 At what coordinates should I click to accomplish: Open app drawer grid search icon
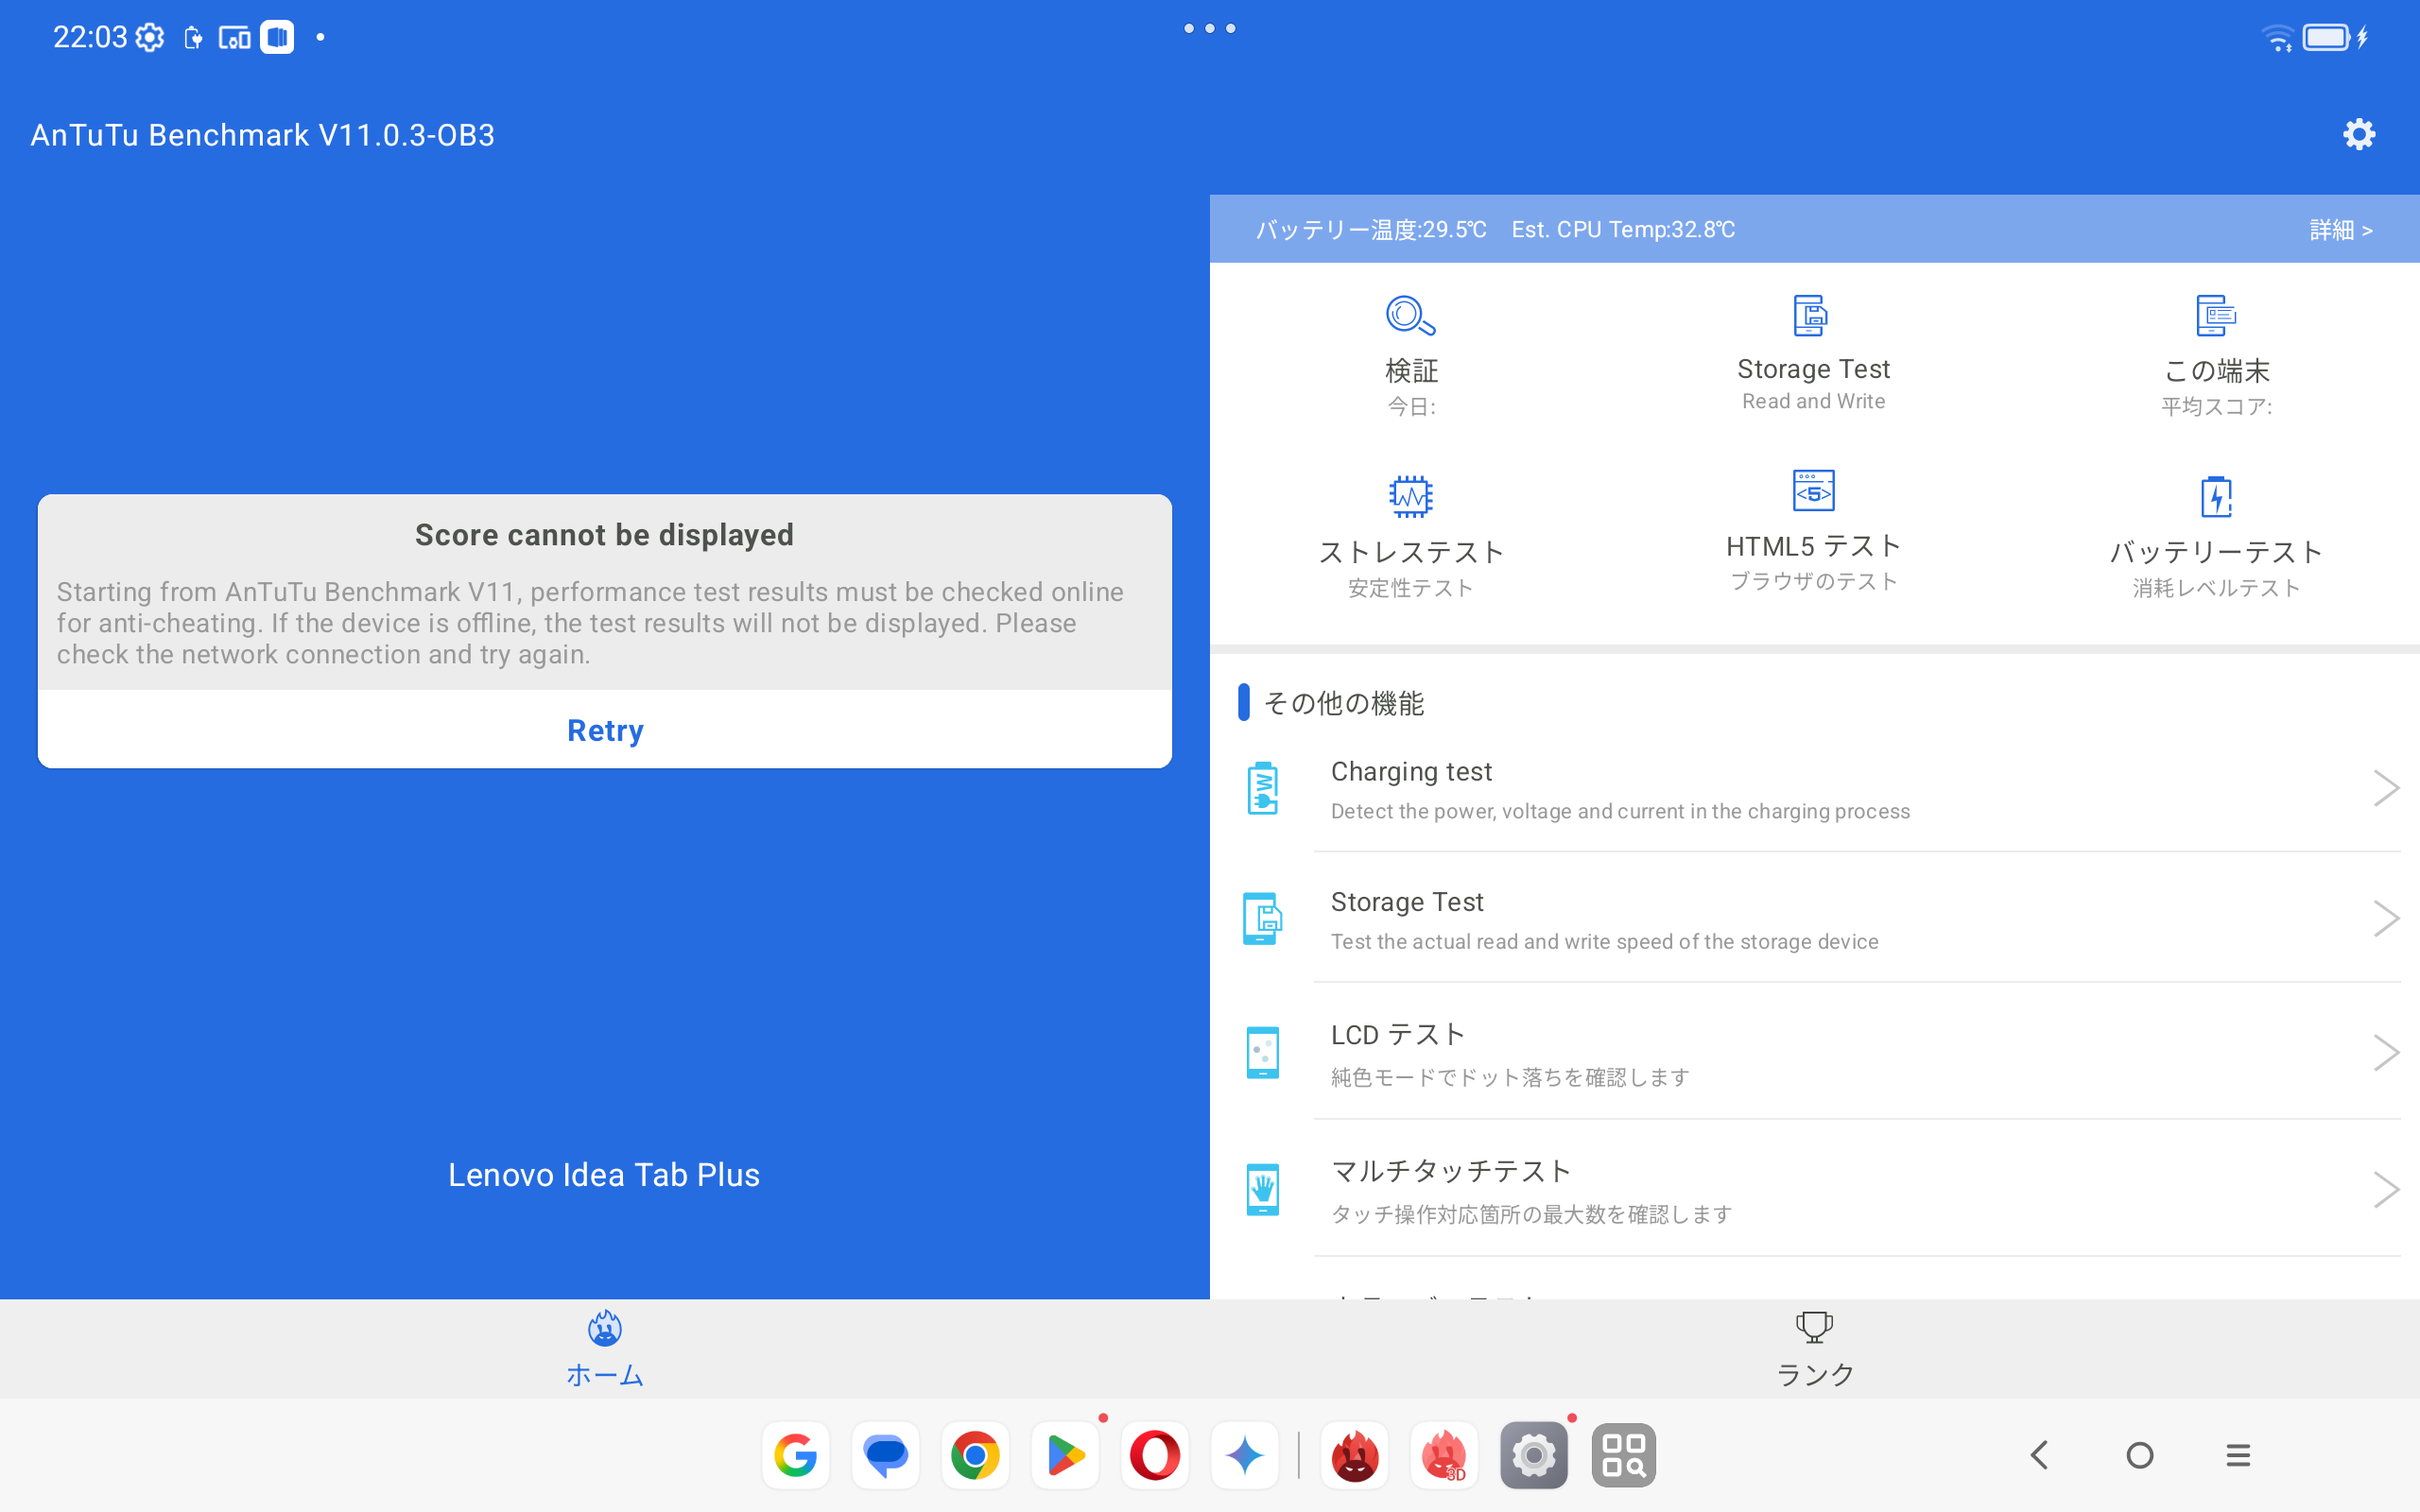[1623, 1455]
